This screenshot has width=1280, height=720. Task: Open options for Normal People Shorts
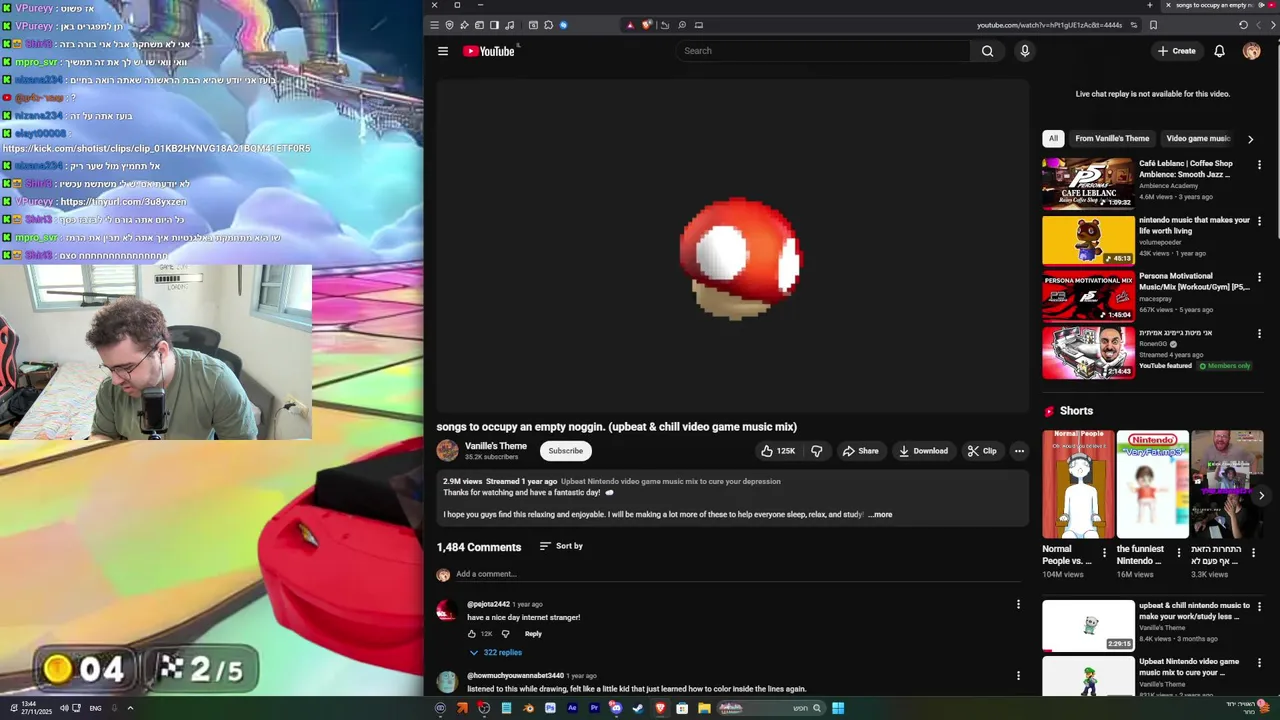tap(1104, 552)
